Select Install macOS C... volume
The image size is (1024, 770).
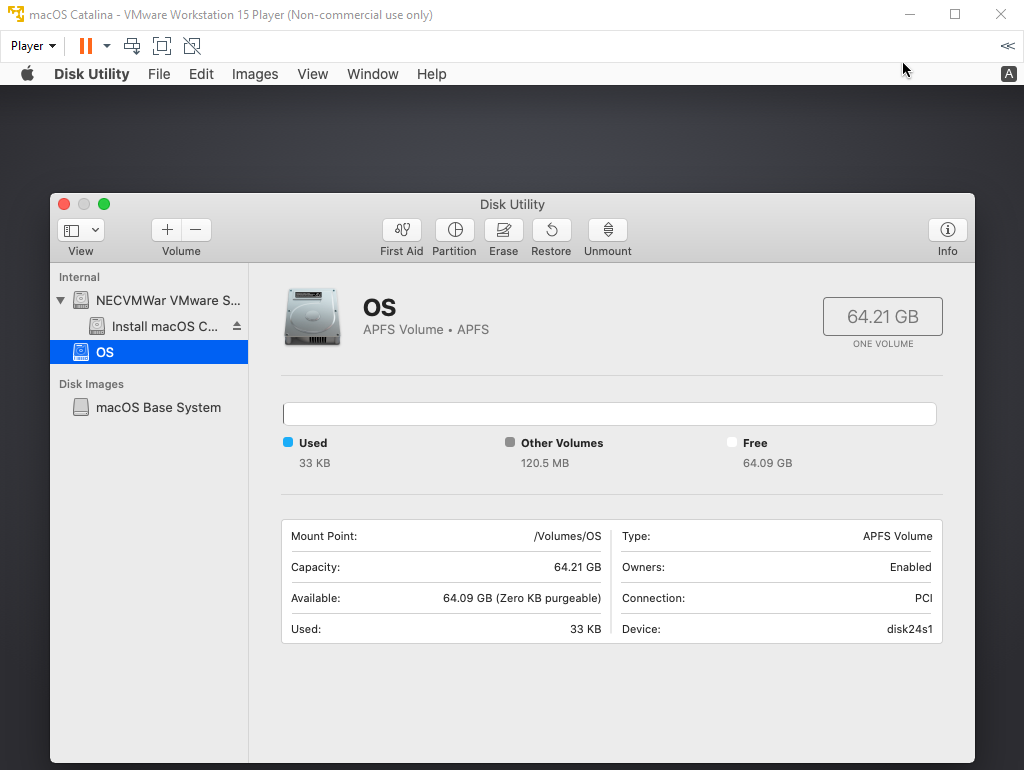tap(150, 326)
